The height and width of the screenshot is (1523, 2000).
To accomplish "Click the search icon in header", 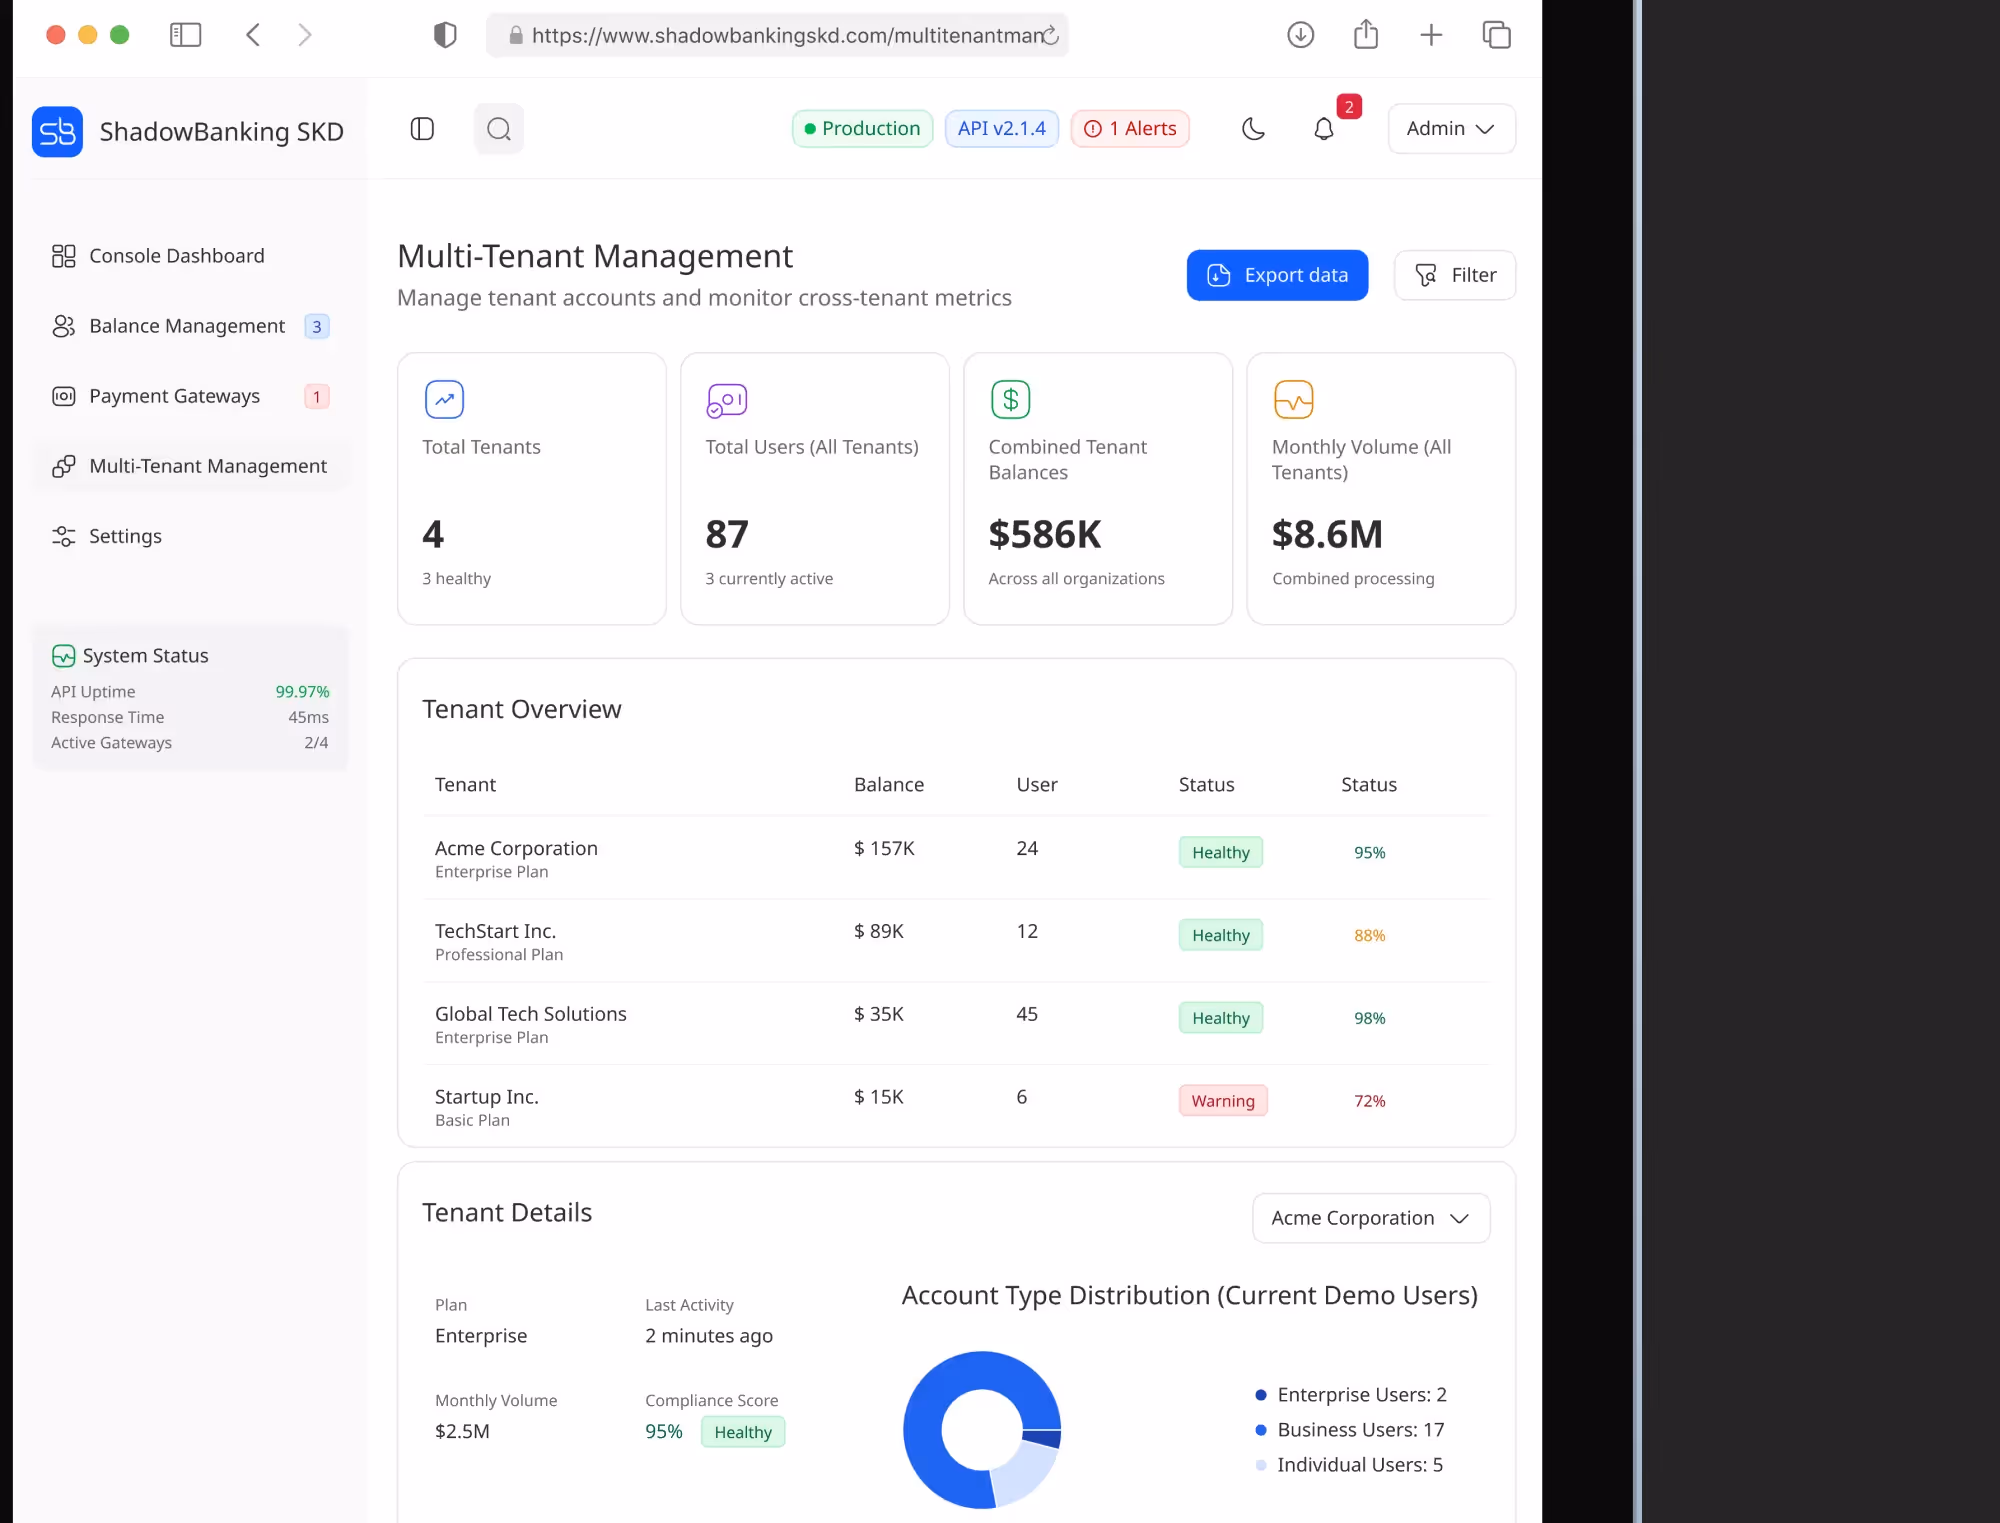I will pyautogui.click(x=498, y=129).
